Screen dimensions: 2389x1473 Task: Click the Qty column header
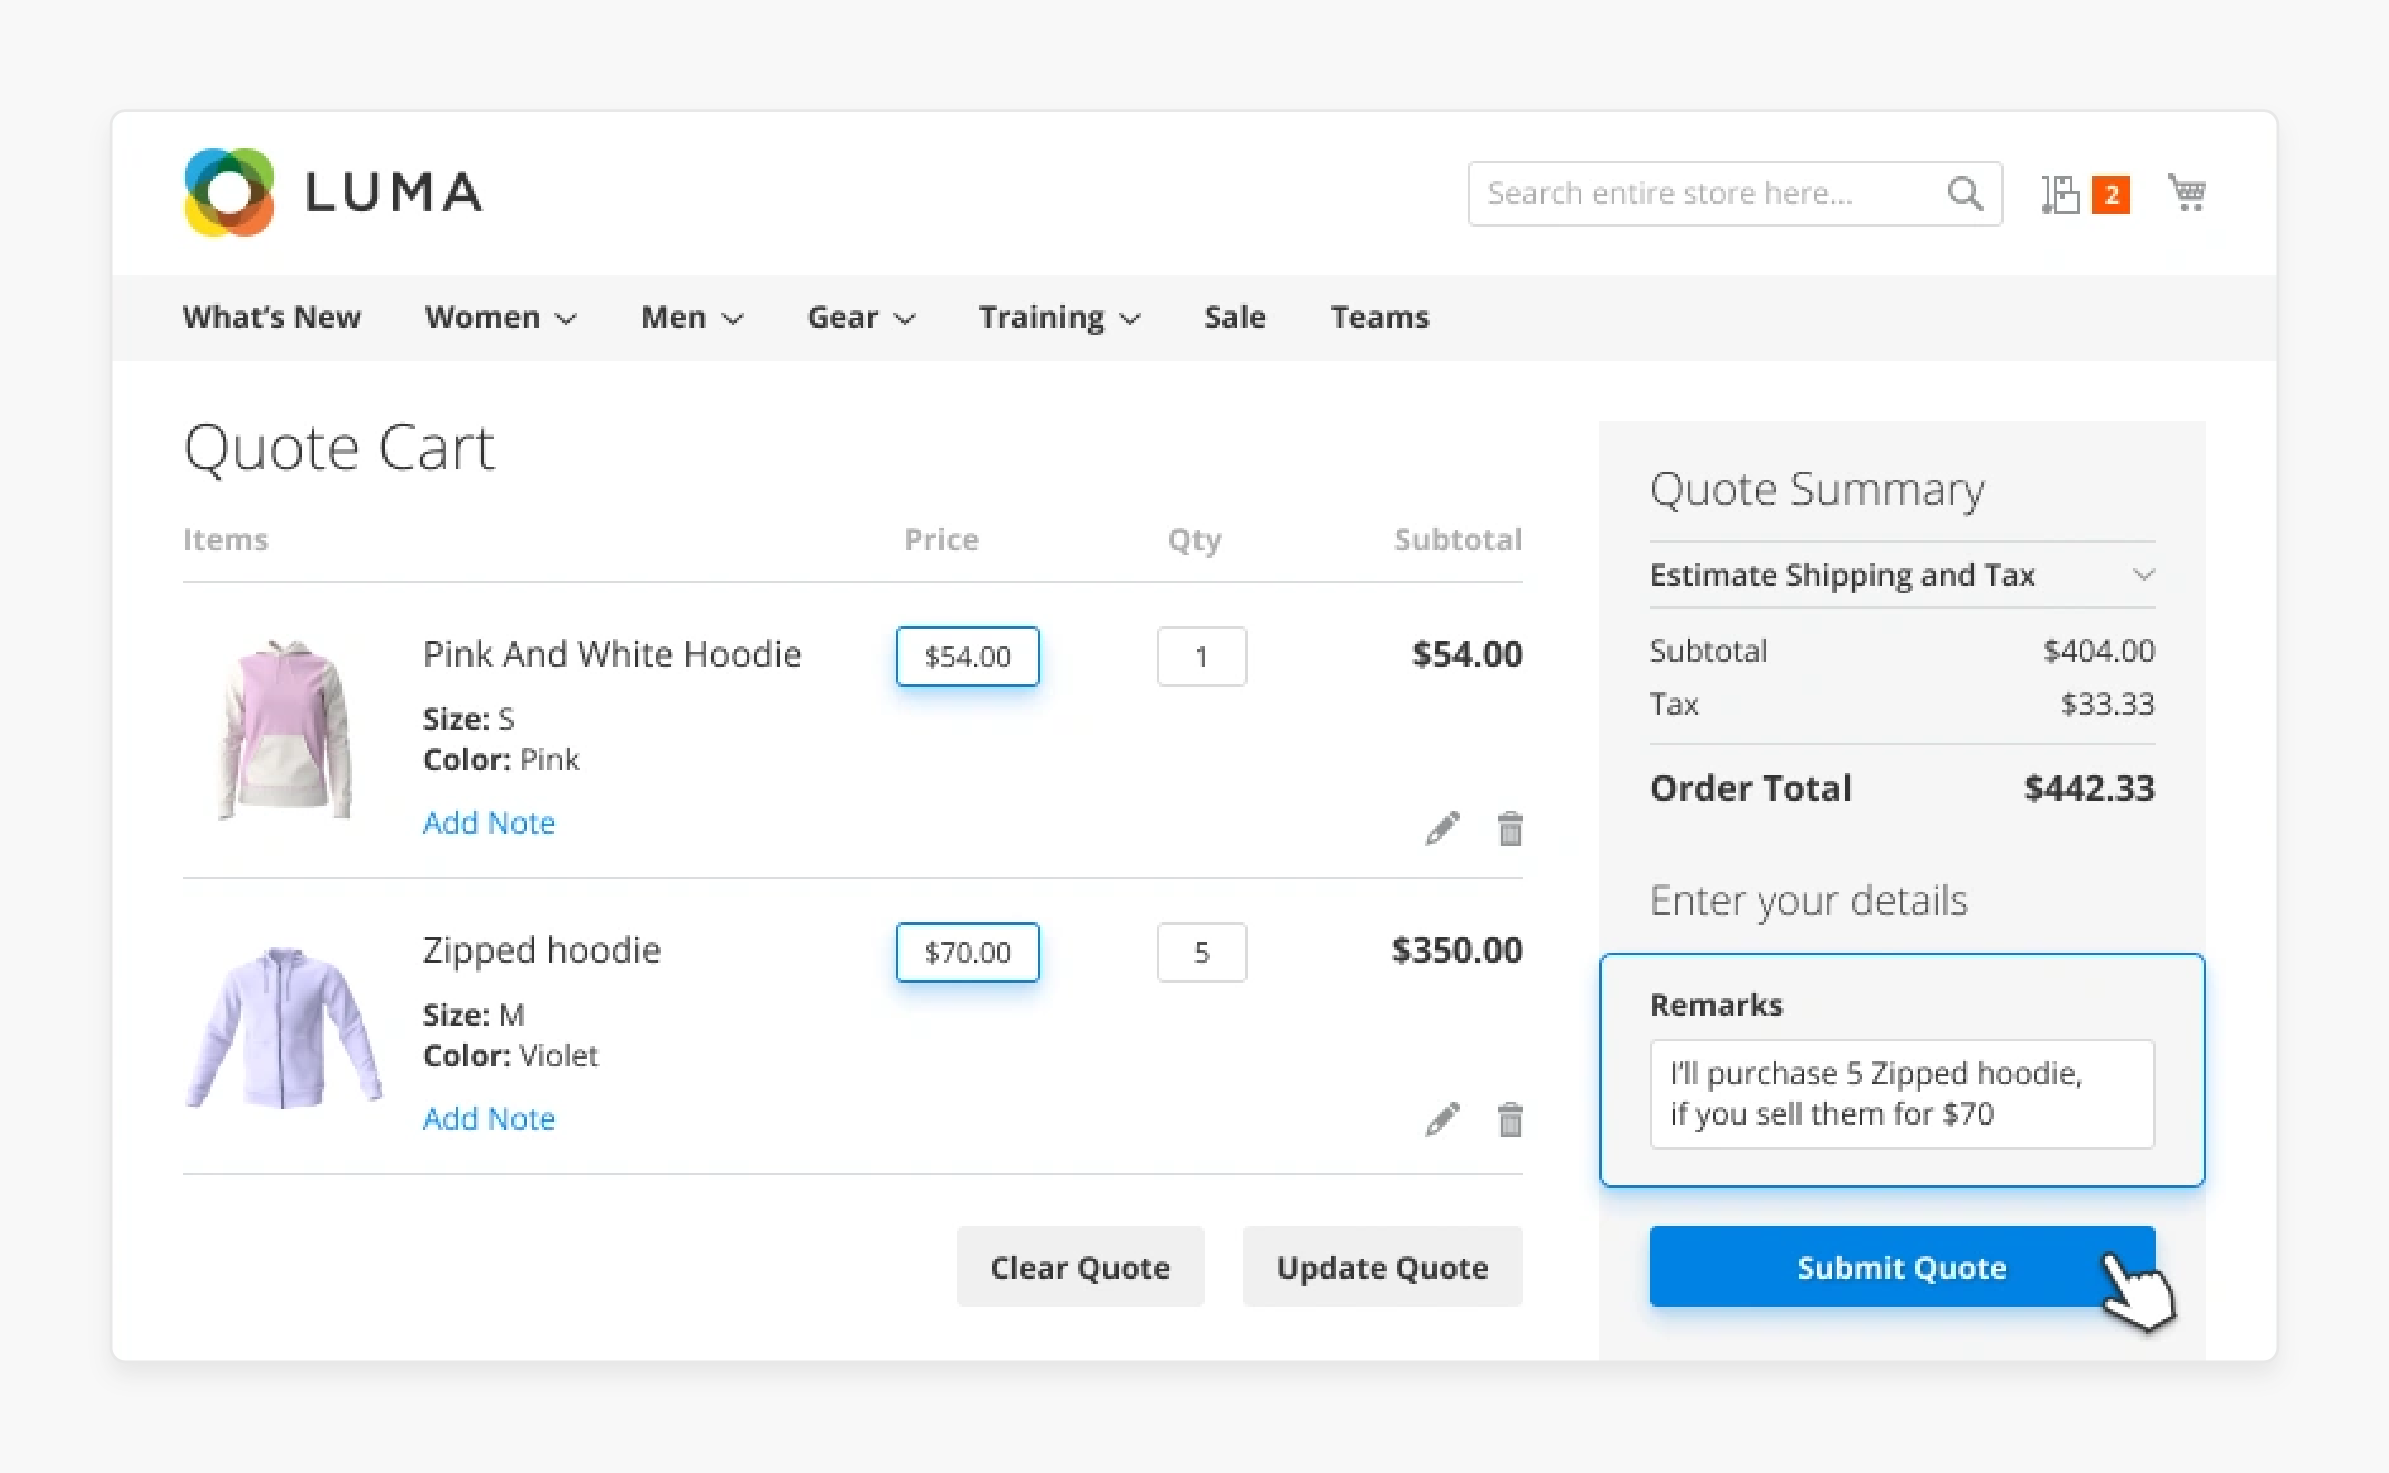(x=1194, y=540)
